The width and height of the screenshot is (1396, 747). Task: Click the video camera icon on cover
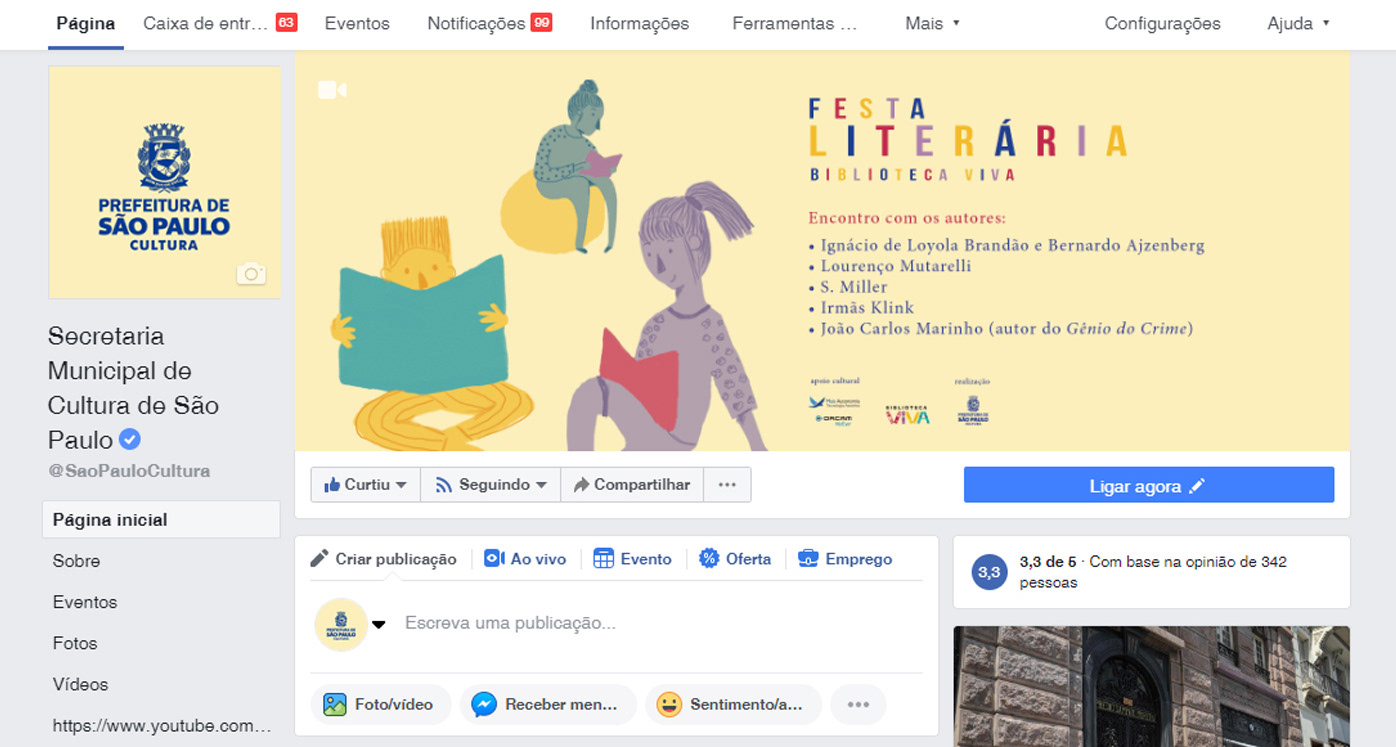[x=332, y=90]
